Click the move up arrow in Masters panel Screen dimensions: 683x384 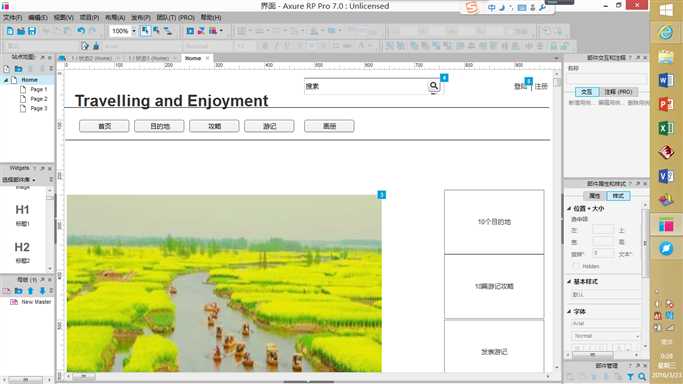[30, 290]
